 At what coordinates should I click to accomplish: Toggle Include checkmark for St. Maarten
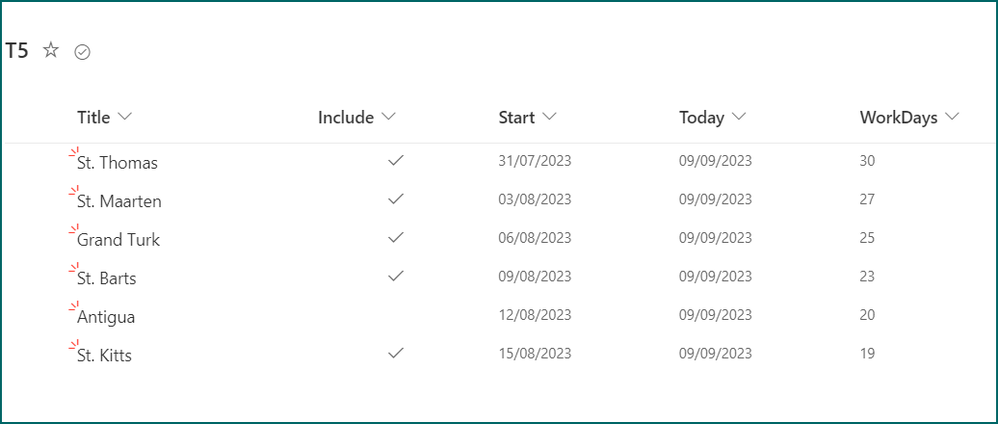396,199
